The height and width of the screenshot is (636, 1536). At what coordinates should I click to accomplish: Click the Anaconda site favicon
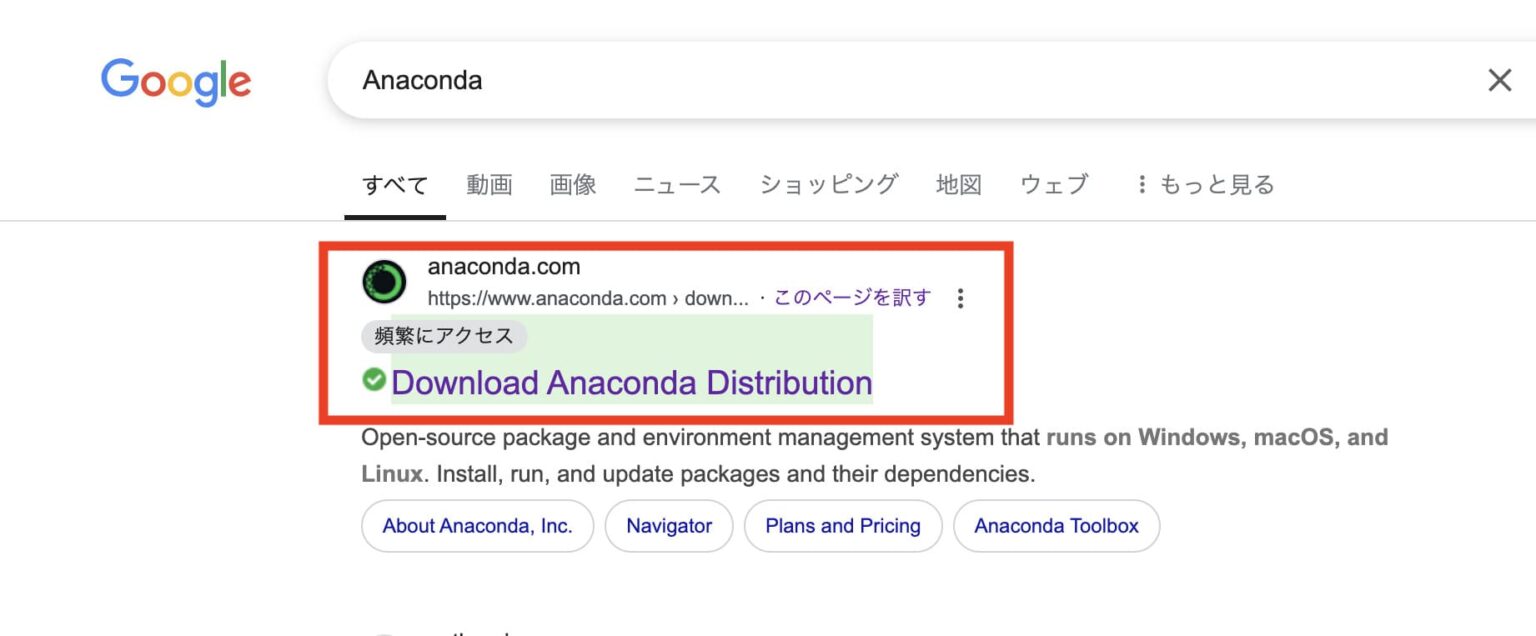(384, 282)
